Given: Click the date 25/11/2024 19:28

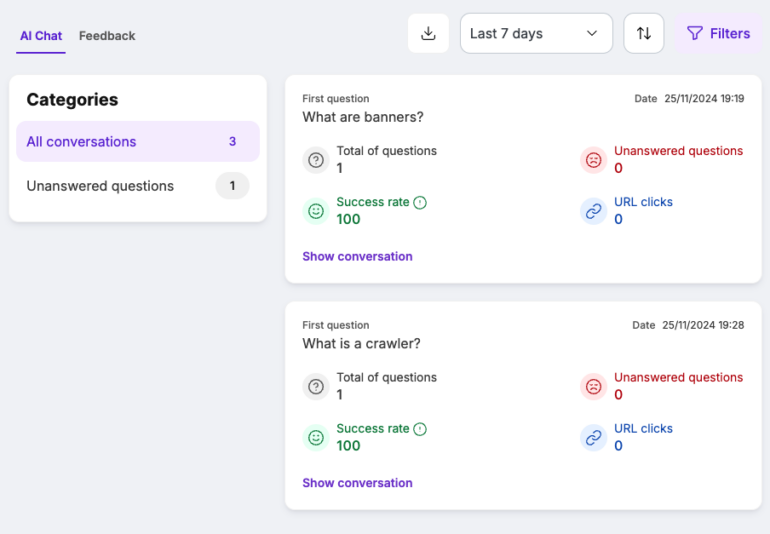Looking at the screenshot, I should (703, 325).
